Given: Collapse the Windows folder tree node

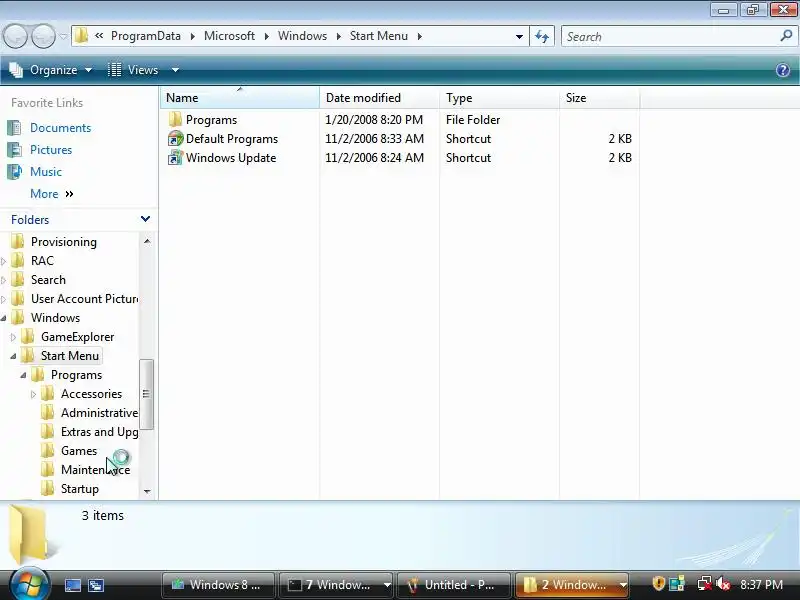Looking at the screenshot, I should [x=4, y=318].
